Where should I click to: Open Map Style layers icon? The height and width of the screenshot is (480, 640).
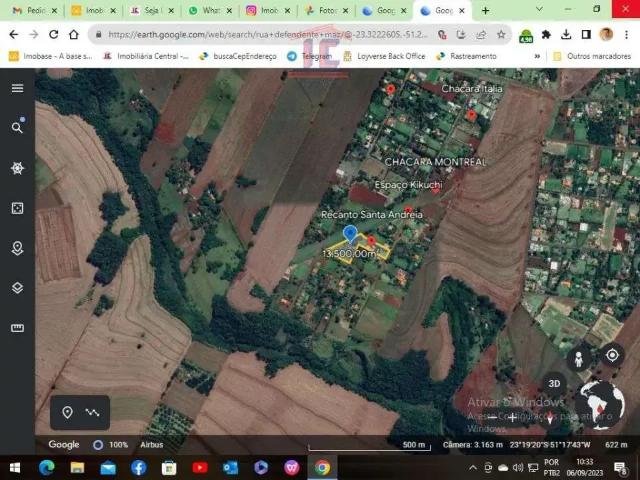pos(17,288)
